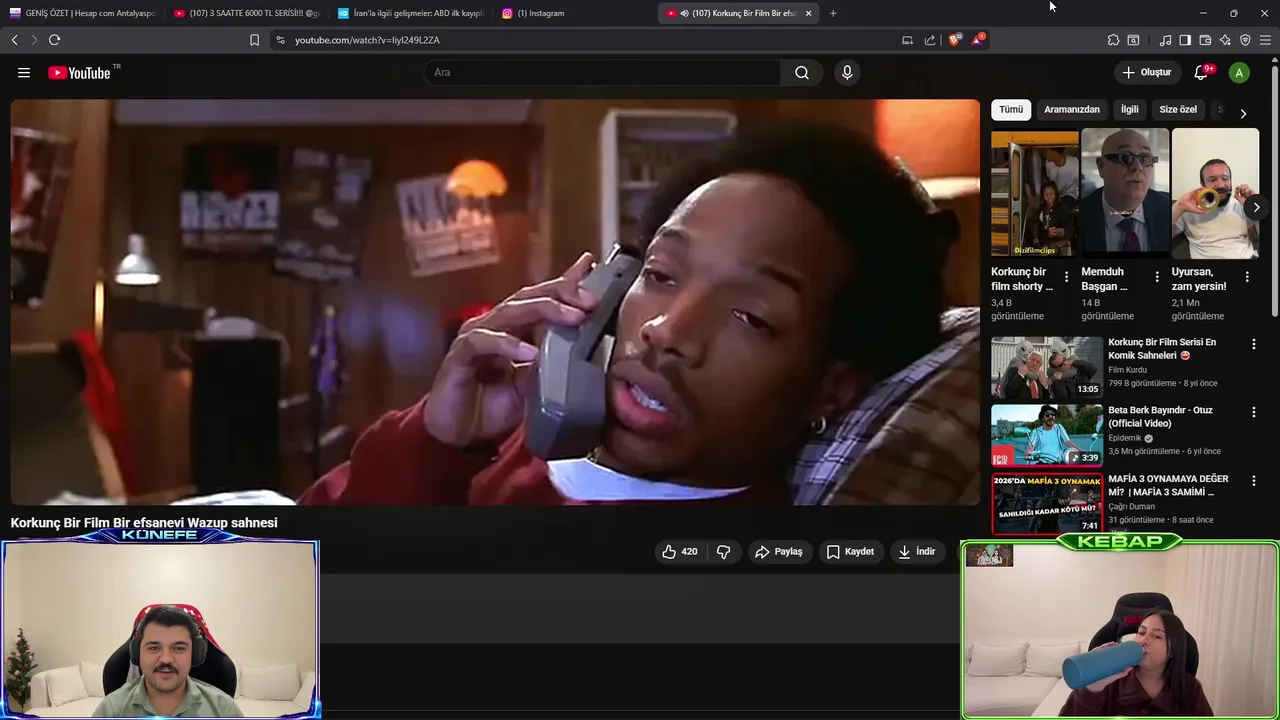
Task: Reload the page
Action: point(54,40)
